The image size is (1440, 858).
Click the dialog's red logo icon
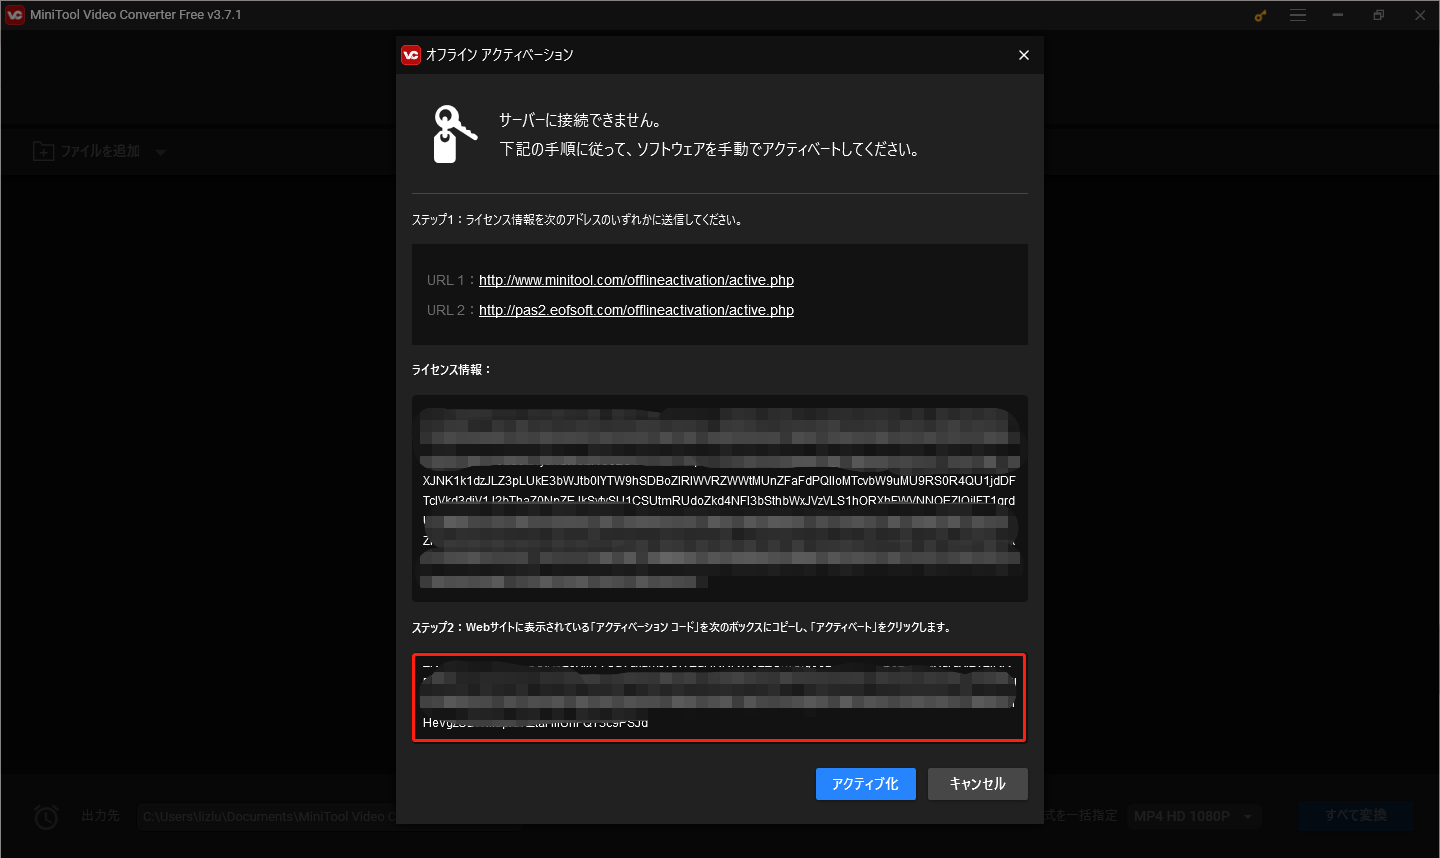(x=410, y=55)
